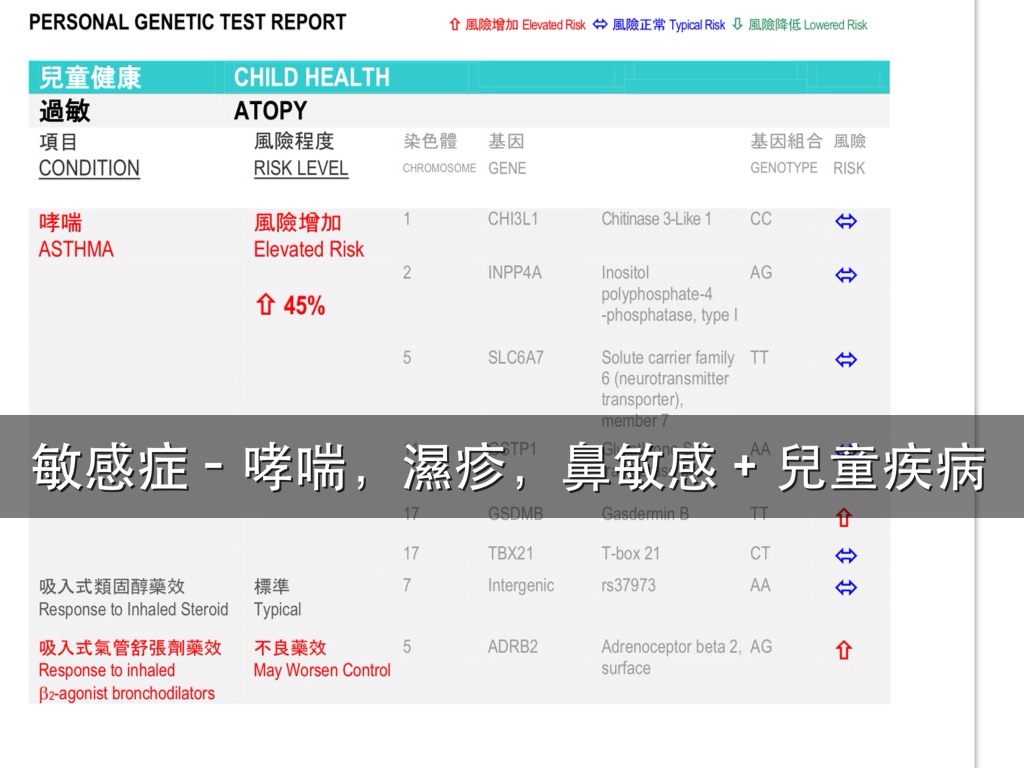Click the green Lowered Risk legend arrow
Image resolution: width=1024 pixels, height=768 pixels.
[x=738, y=24]
